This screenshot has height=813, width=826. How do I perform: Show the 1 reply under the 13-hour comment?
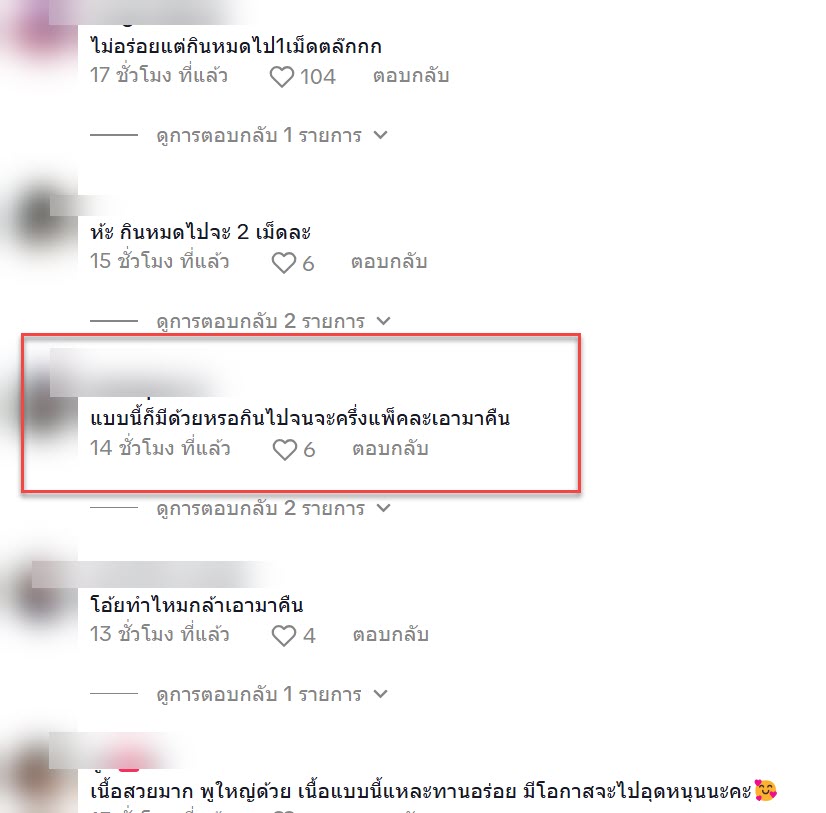click(x=272, y=694)
